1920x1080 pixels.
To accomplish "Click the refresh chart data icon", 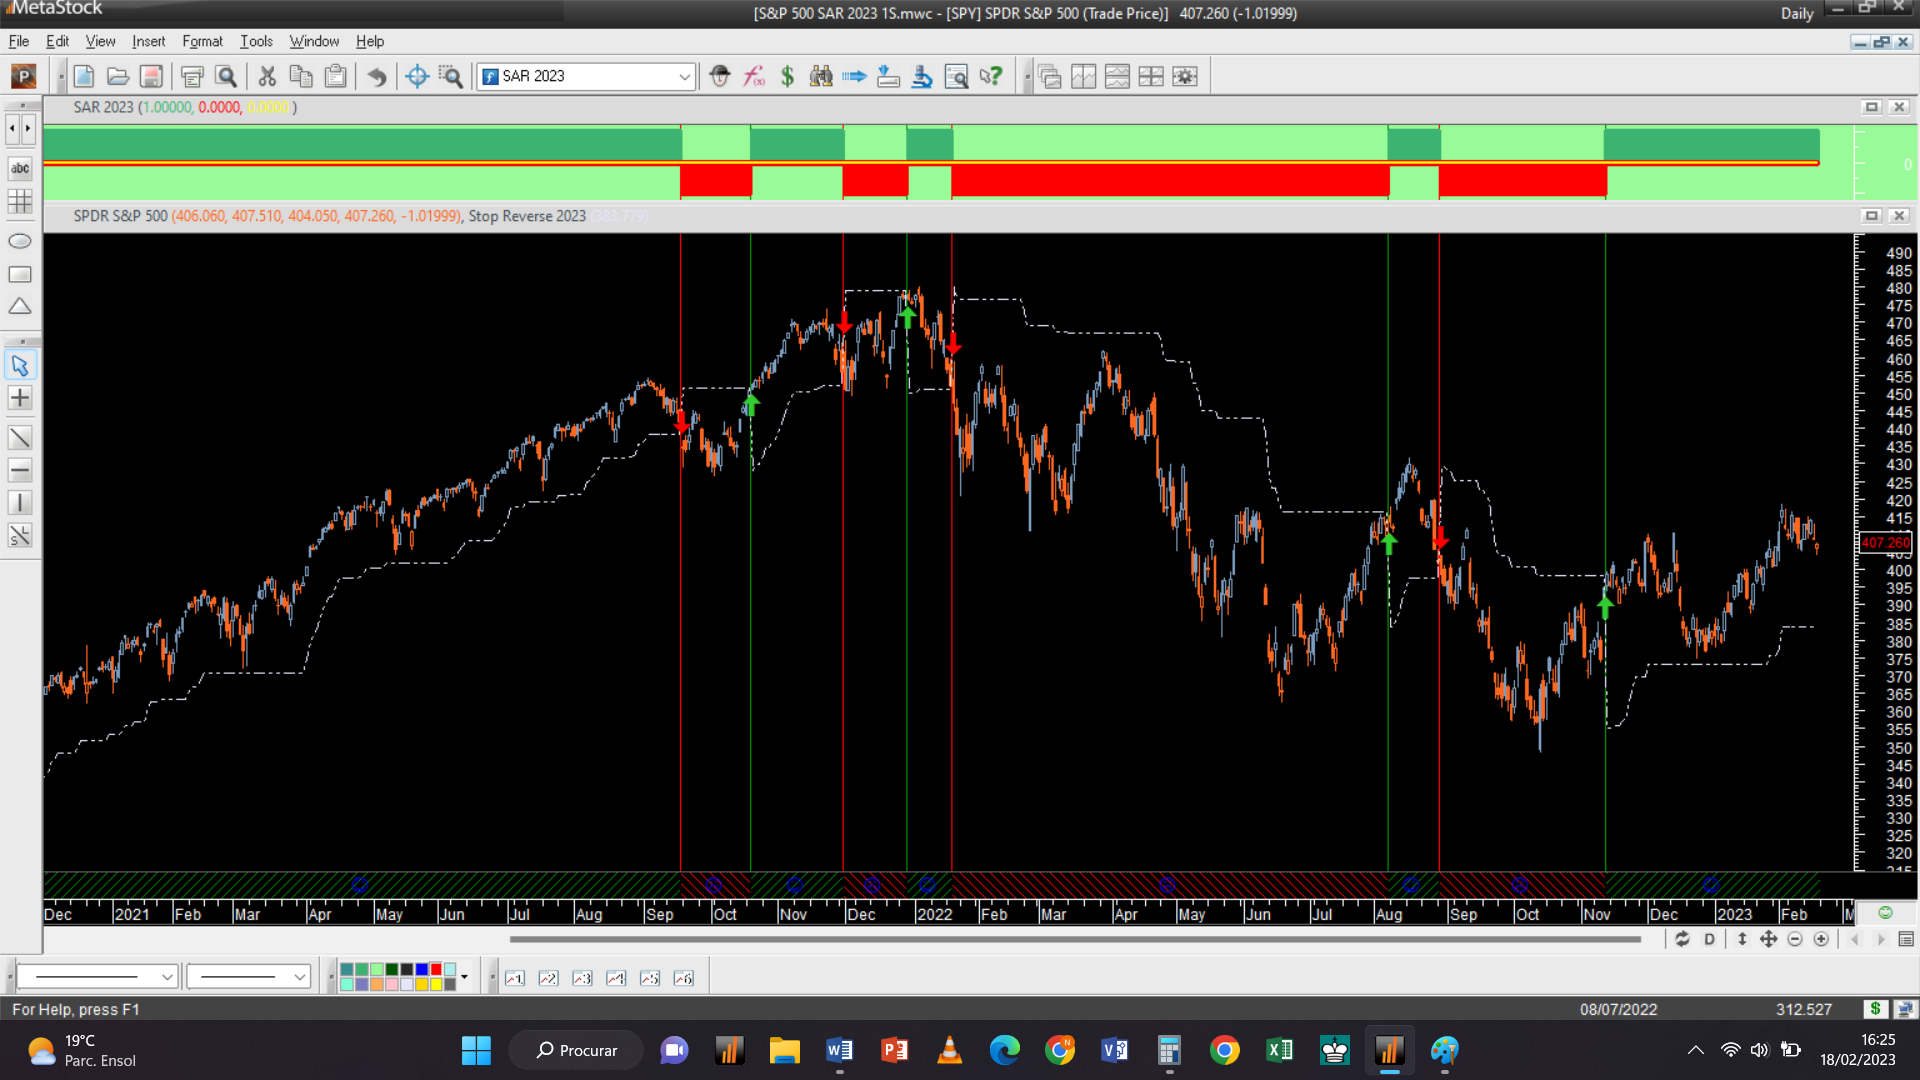I will click(1682, 939).
